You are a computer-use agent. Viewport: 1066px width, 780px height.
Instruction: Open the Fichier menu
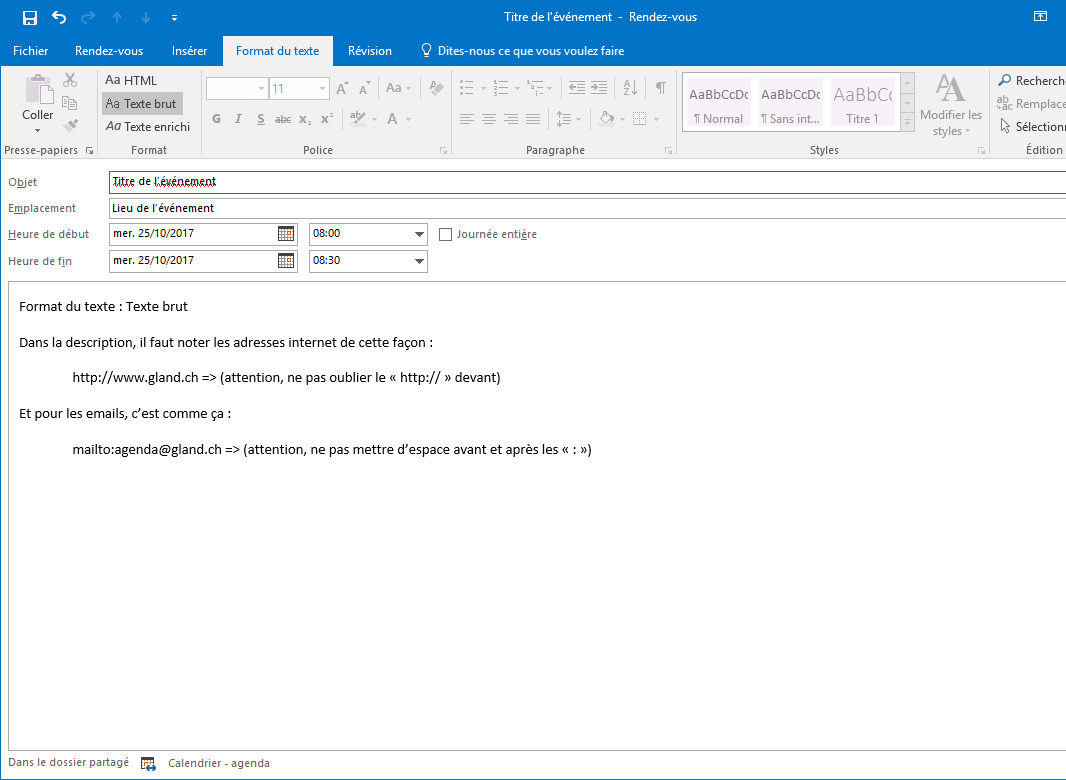tap(30, 51)
